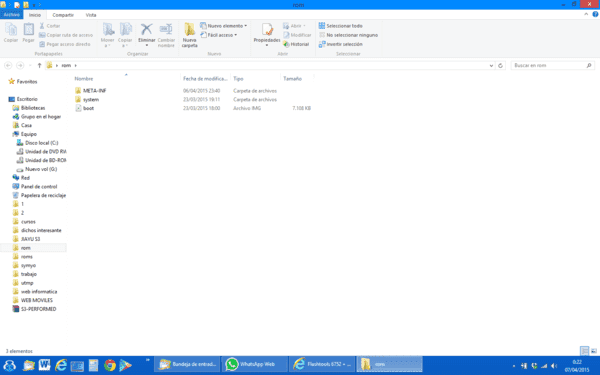Screen dimensions: 600x375
Task: Click Seleccionar todo
Action: (341, 26)
